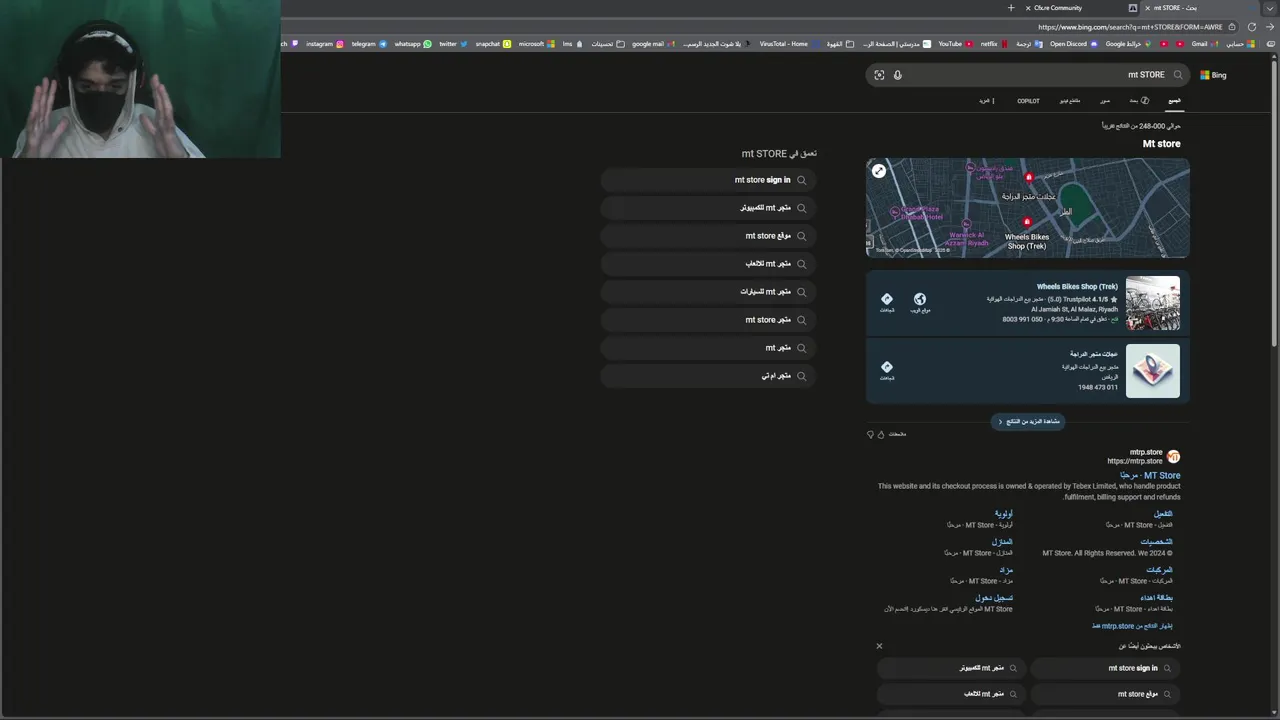Image resolution: width=1280 pixels, height=720 pixels.
Task: Click the Bing logo
Action: tap(1213, 75)
